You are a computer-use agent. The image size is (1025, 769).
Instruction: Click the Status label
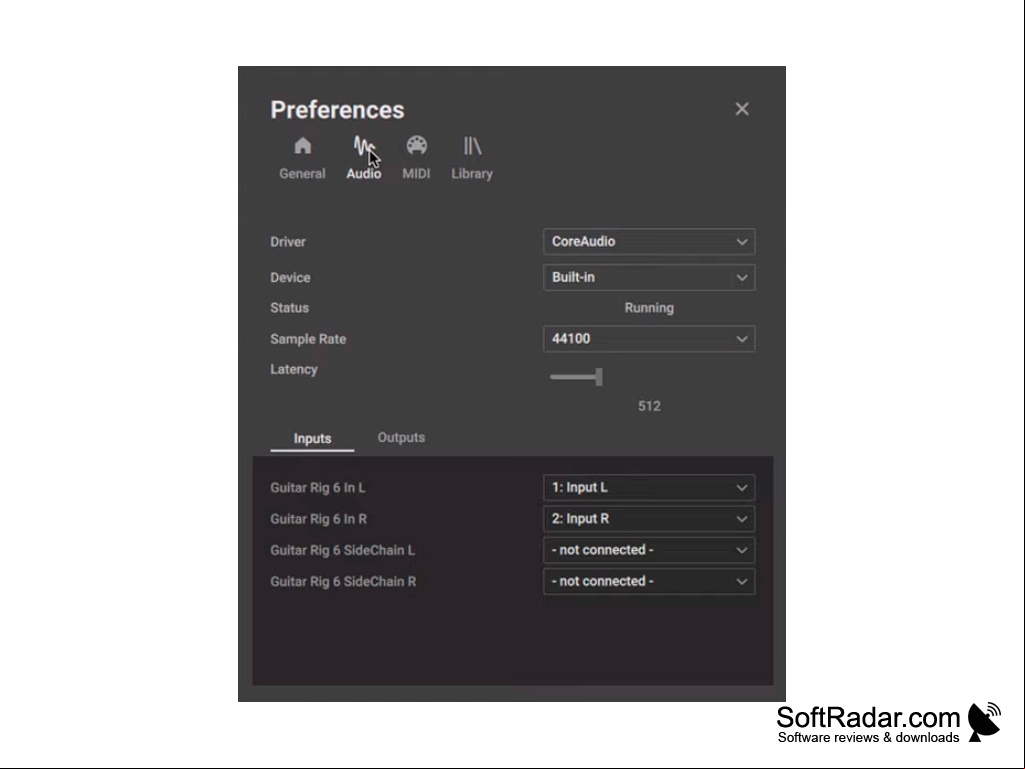(x=290, y=308)
